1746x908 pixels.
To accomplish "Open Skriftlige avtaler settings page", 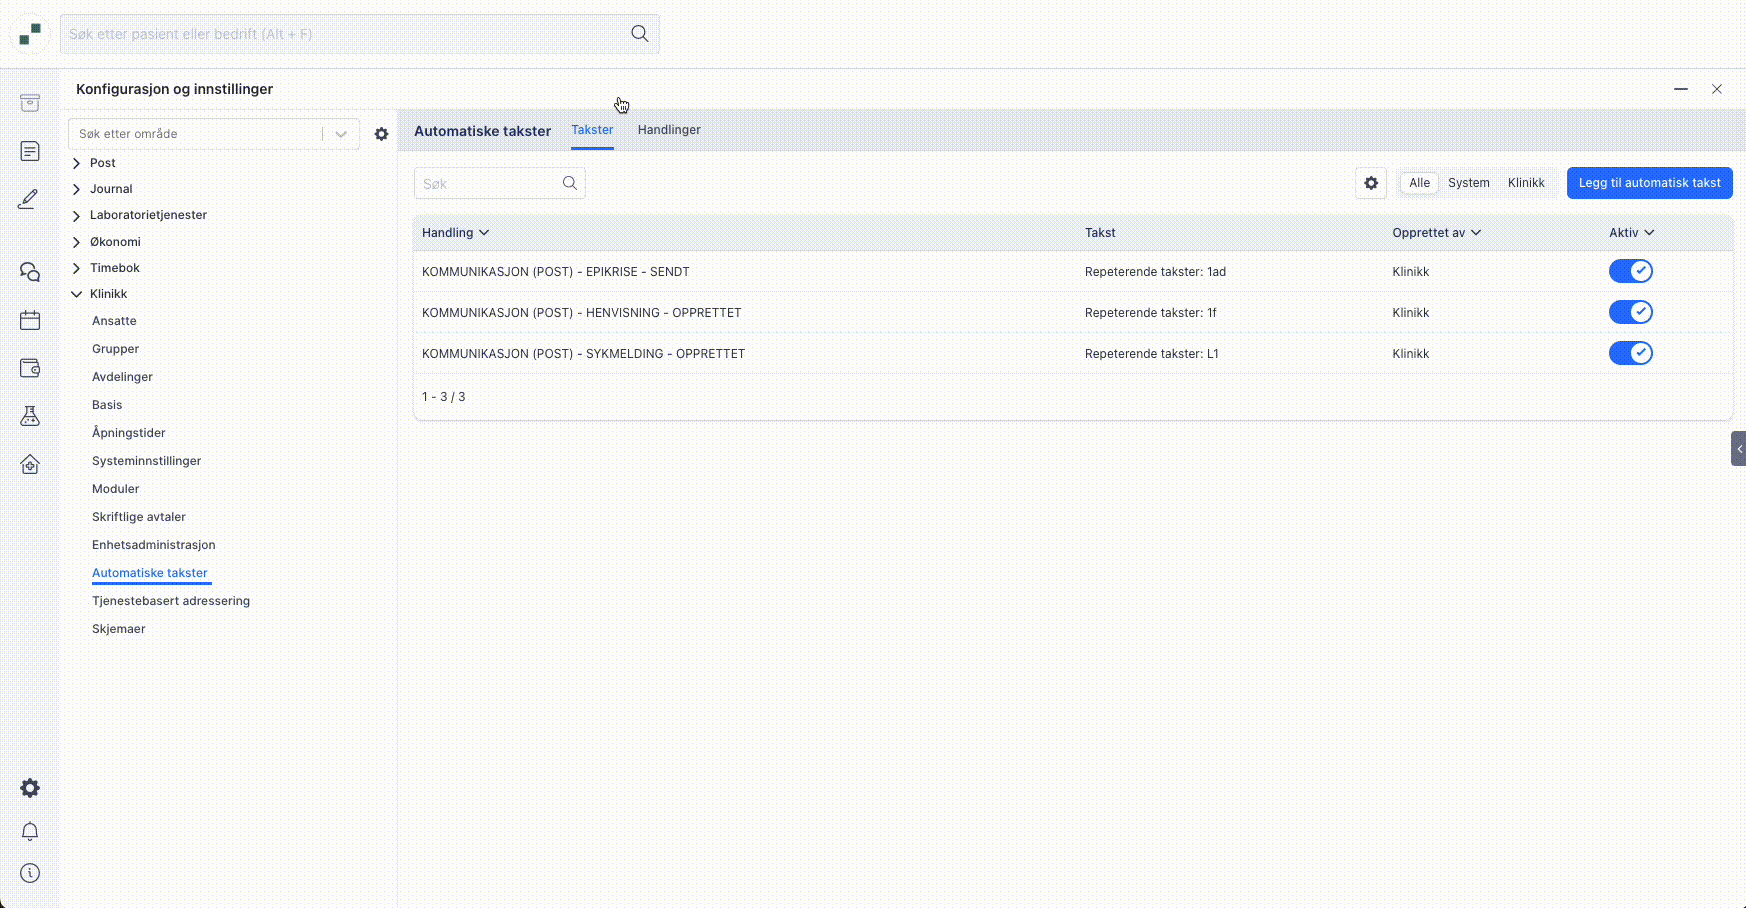I will click(x=139, y=517).
